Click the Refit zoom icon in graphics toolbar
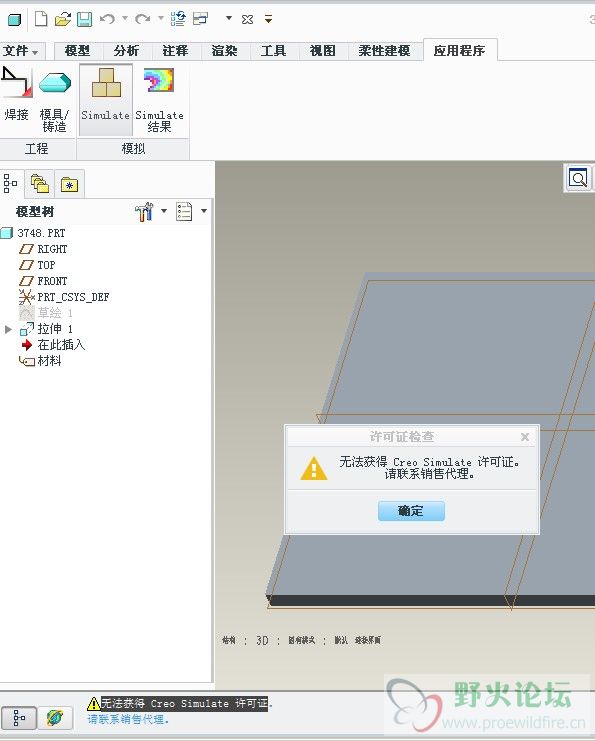 pyautogui.click(x=578, y=178)
